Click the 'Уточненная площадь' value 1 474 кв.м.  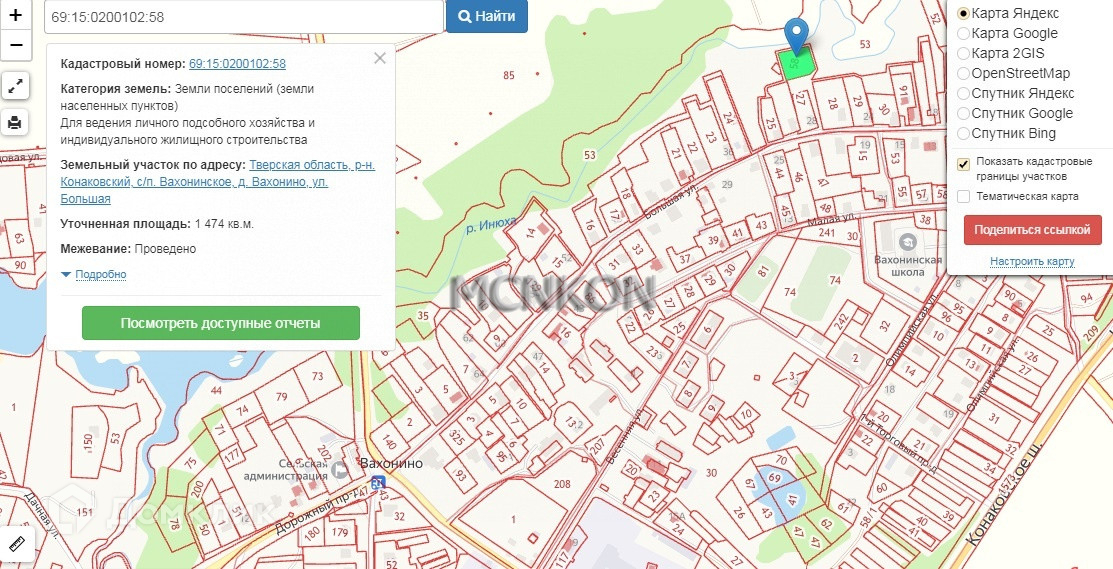224,224
